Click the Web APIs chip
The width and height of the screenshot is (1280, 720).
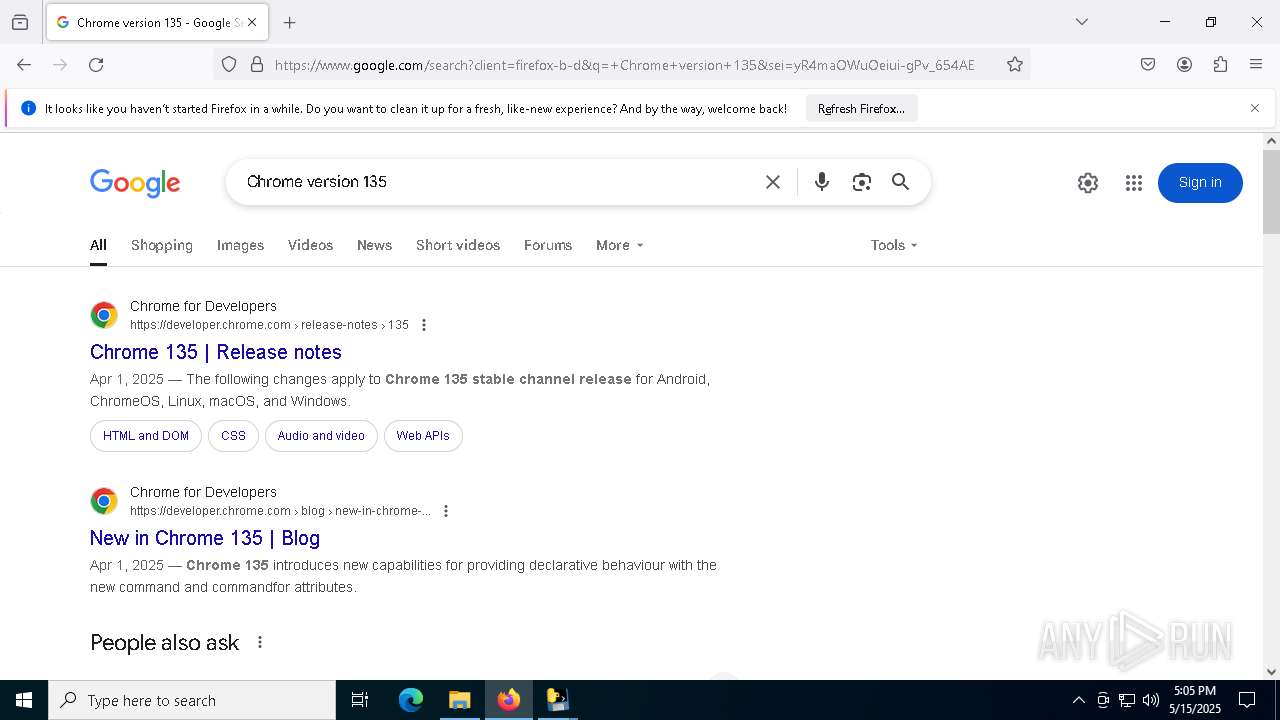(x=423, y=436)
